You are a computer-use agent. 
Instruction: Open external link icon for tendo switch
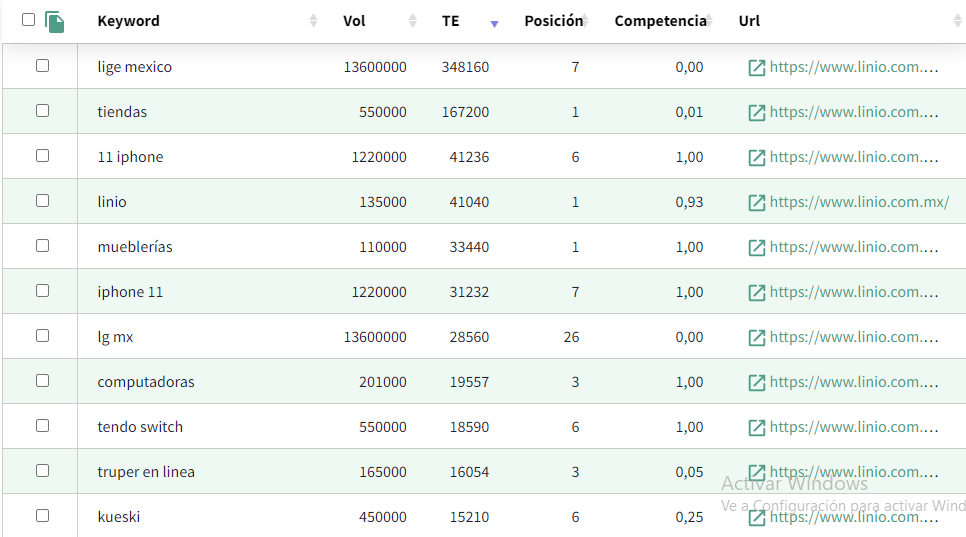(x=757, y=427)
